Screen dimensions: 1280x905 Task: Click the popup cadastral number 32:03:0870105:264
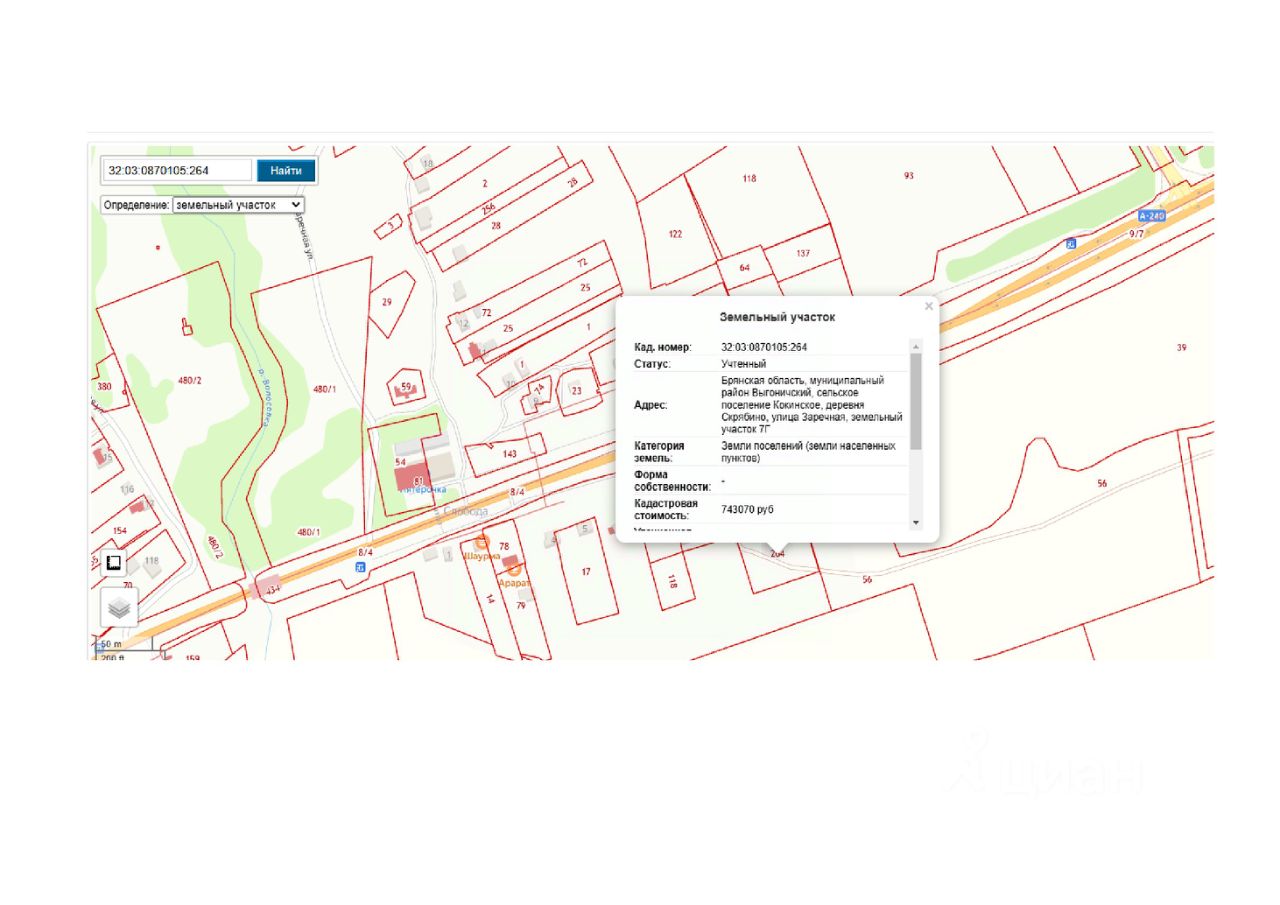click(x=764, y=347)
